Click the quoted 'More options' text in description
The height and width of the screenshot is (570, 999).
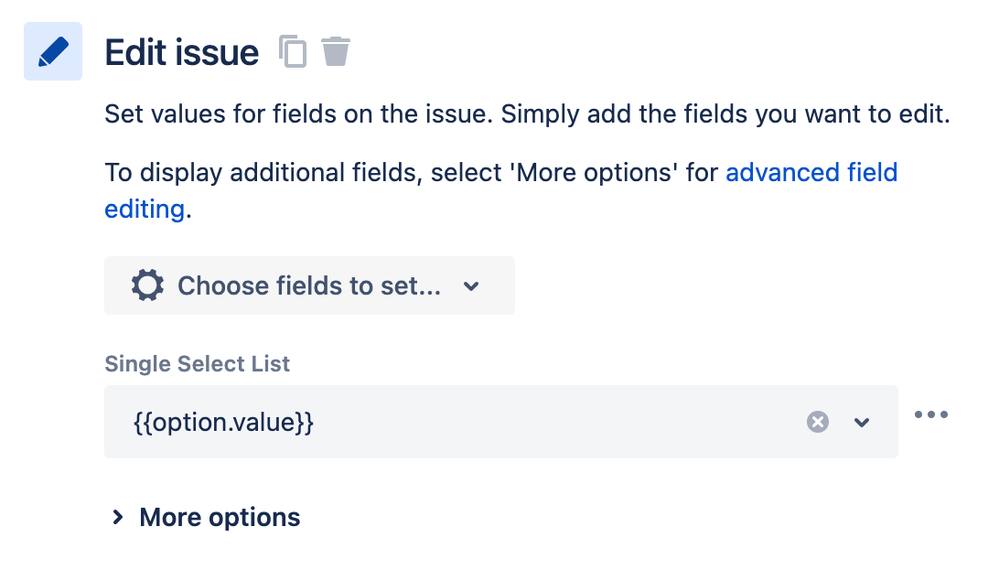[x=594, y=172]
